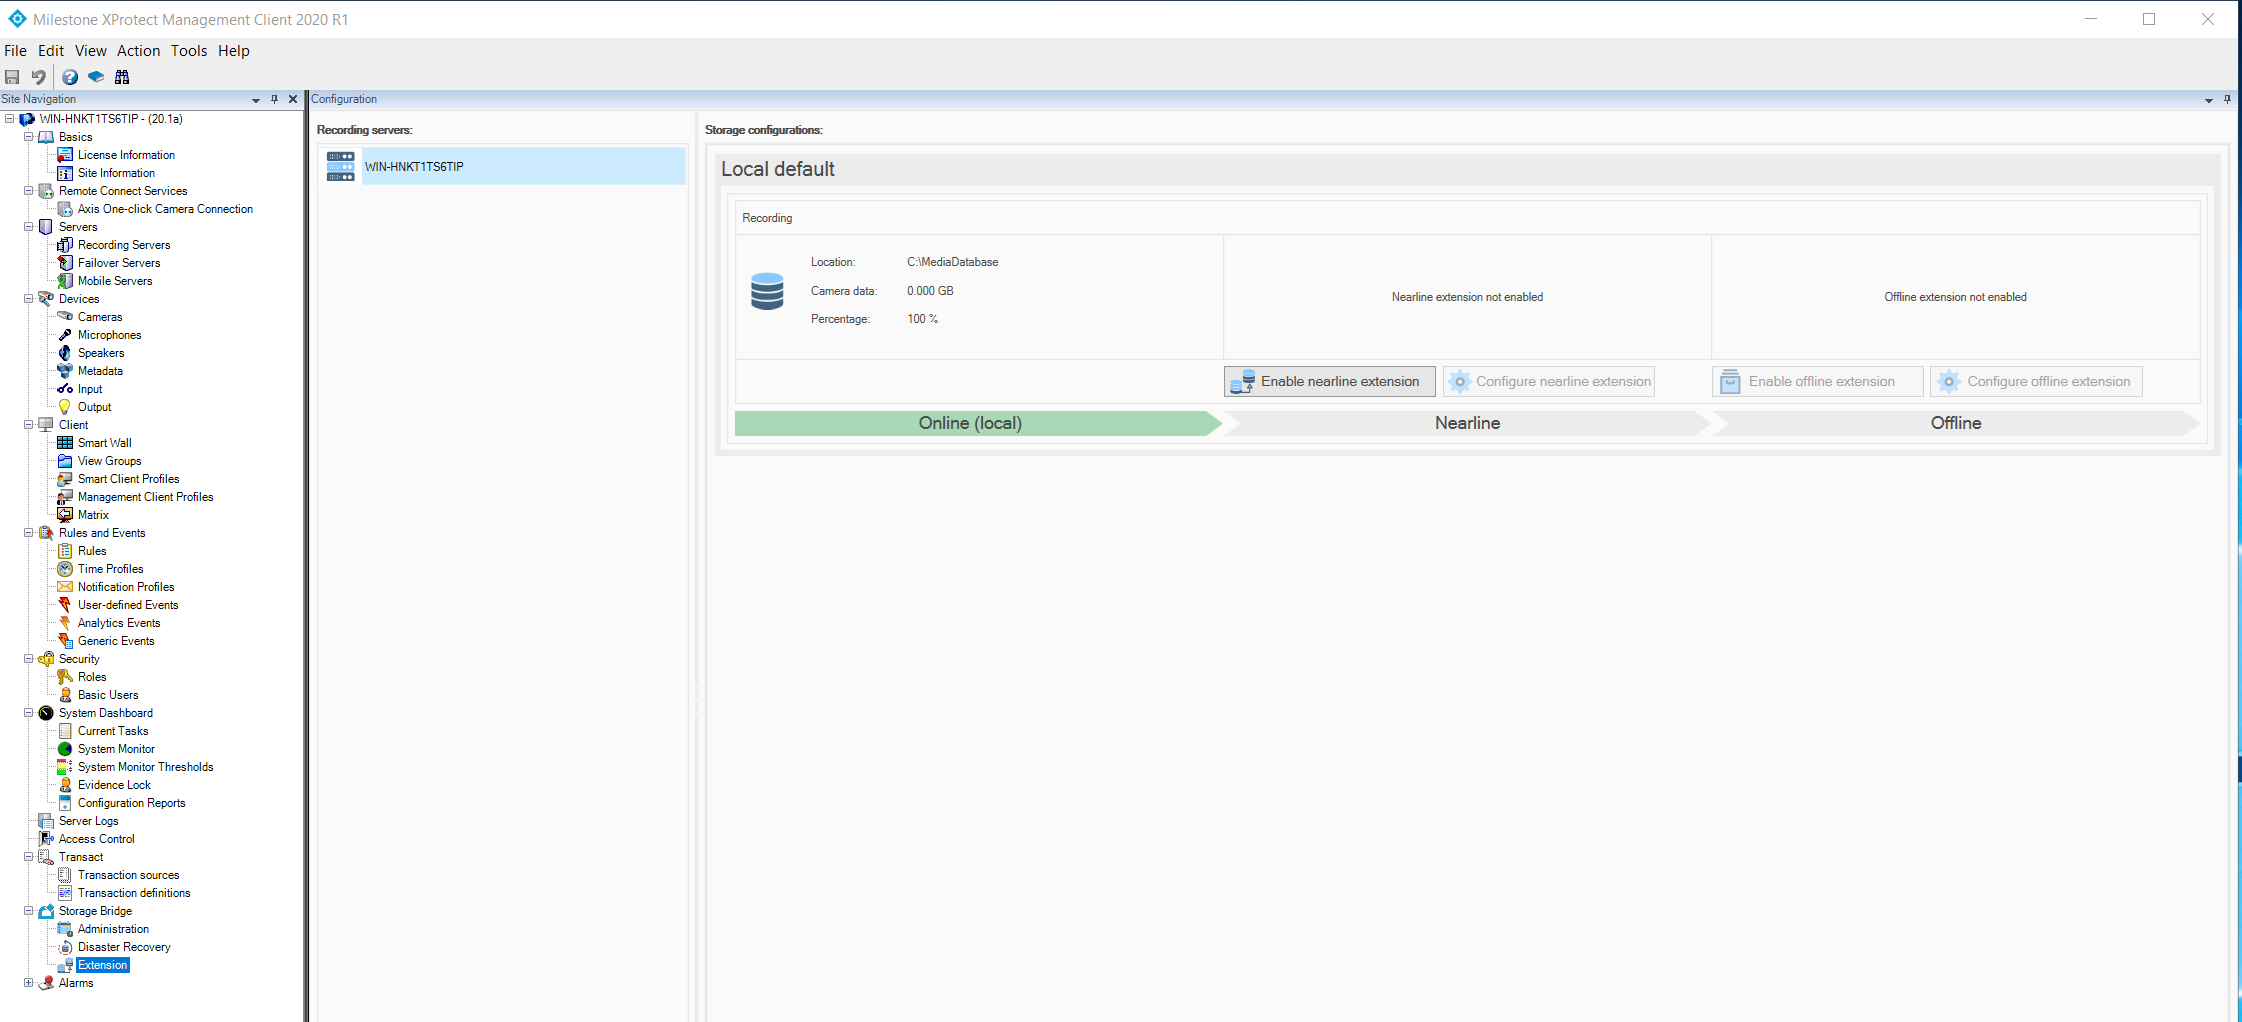The image size is (2242, 1022).
Task: Click the database storage icon
Action: [767, 291]
